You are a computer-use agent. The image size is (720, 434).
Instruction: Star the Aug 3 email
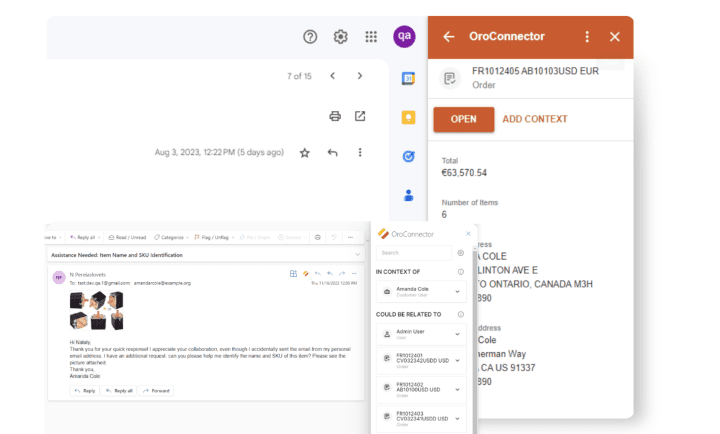pos(304,153)
